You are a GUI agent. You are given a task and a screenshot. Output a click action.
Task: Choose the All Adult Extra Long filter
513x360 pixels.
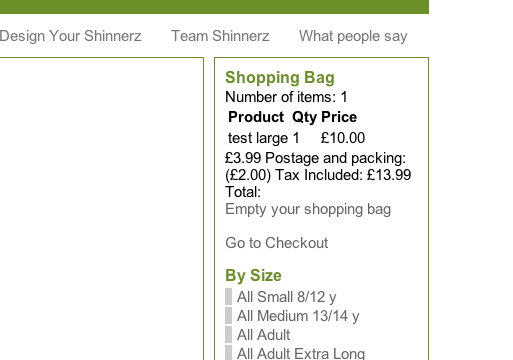pos(301,353)
